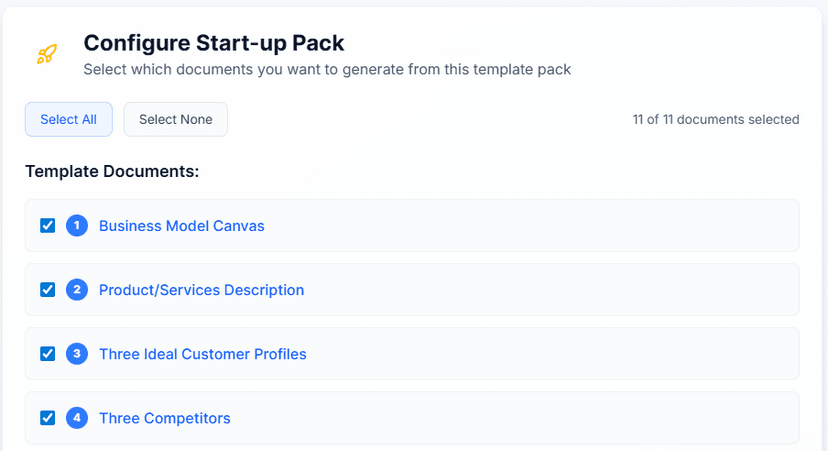Click the number 3 badge icon

[77, 353]
